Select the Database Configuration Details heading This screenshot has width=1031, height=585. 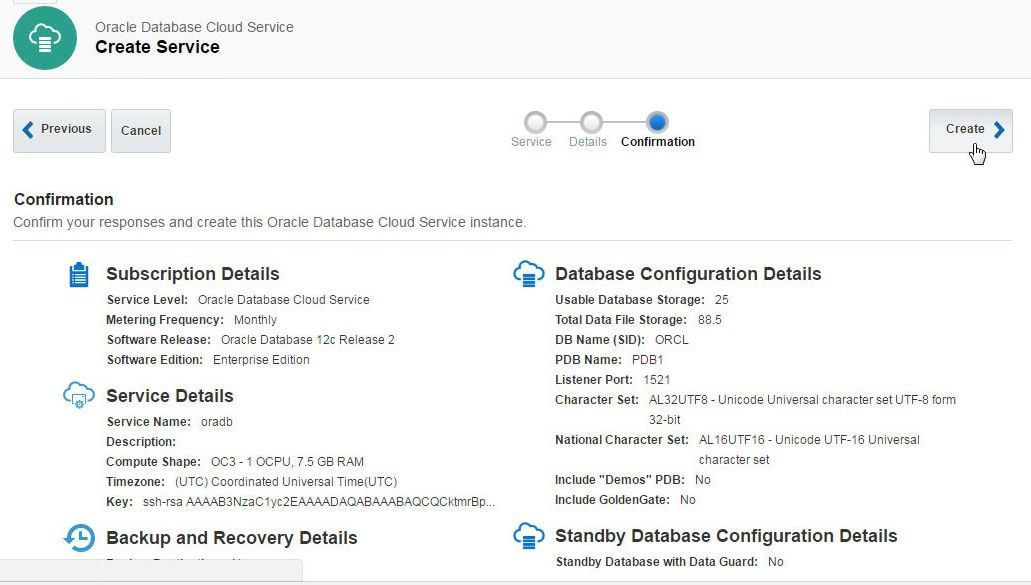click(688, 274)
